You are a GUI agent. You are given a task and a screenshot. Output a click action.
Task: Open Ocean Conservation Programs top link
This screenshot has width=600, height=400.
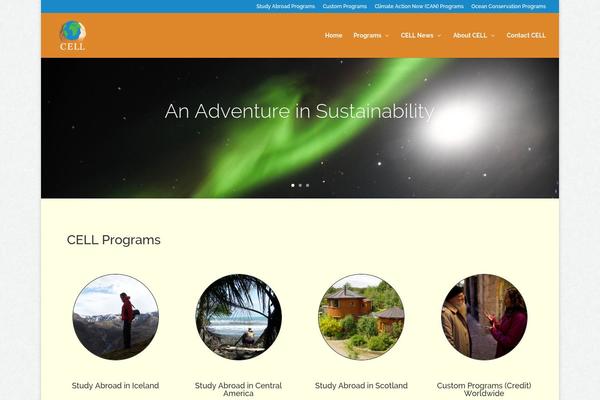[508, 6]
